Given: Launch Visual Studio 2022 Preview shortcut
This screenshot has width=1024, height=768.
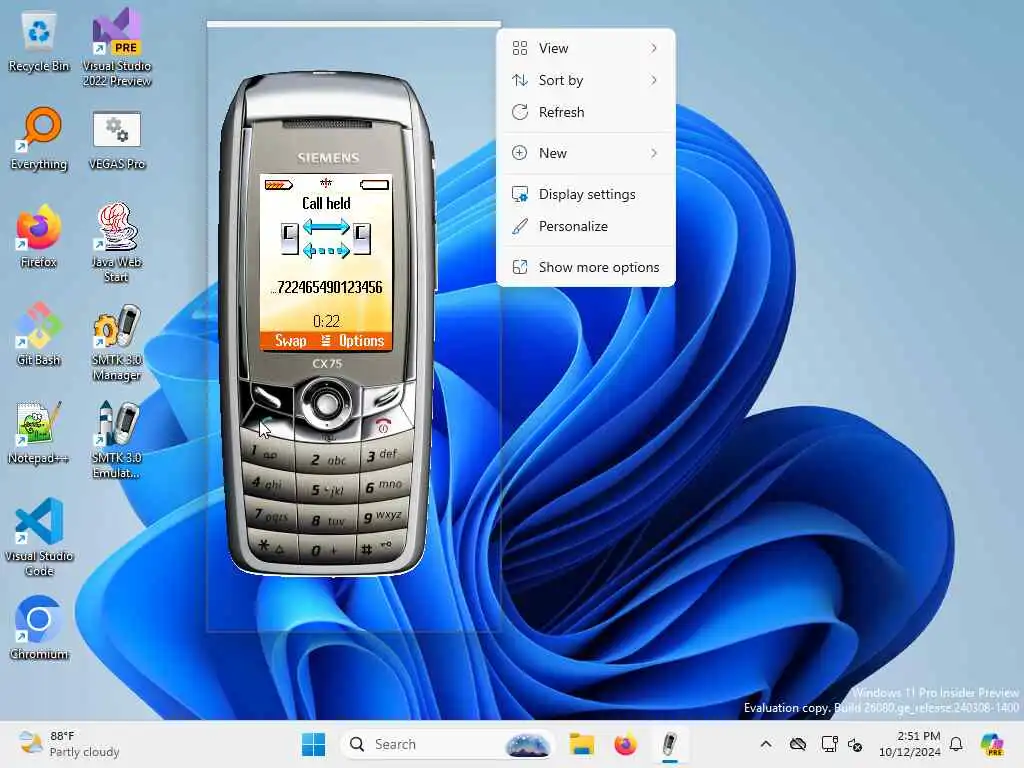Looking at the screenshot, I should click(x=116, y=47).
